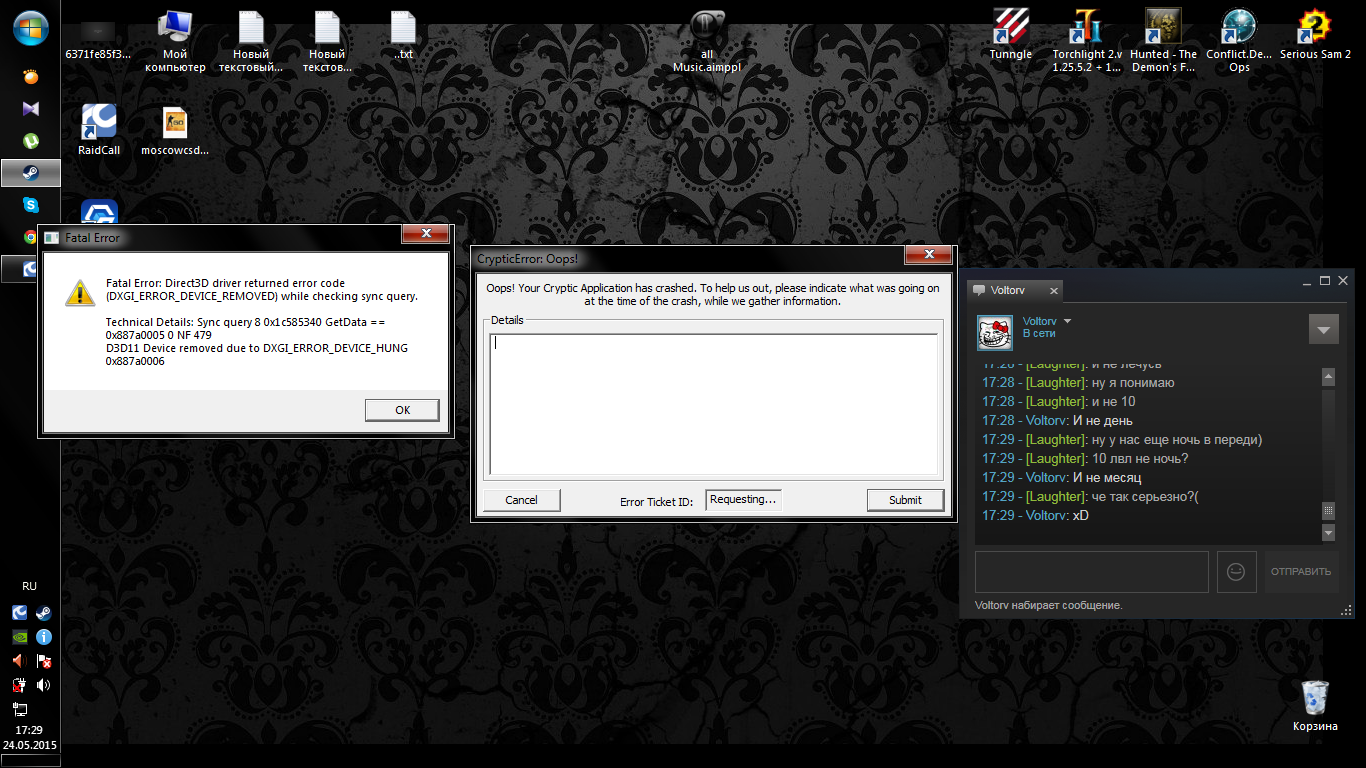
Task: Click chat message 'И не месяц'
Action: click(x=1107, y=477)
